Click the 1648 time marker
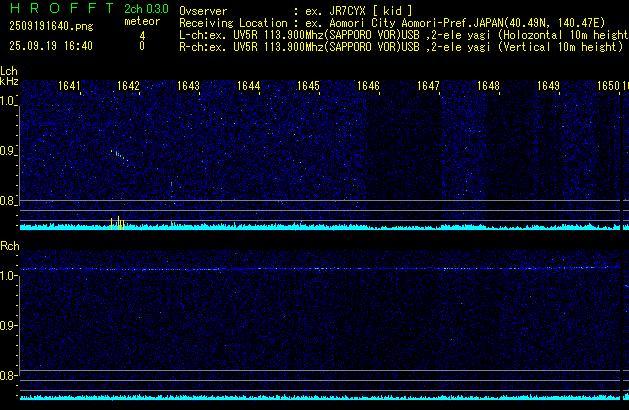This screenshot has height=410, width=629. click(x=488, y=86)
